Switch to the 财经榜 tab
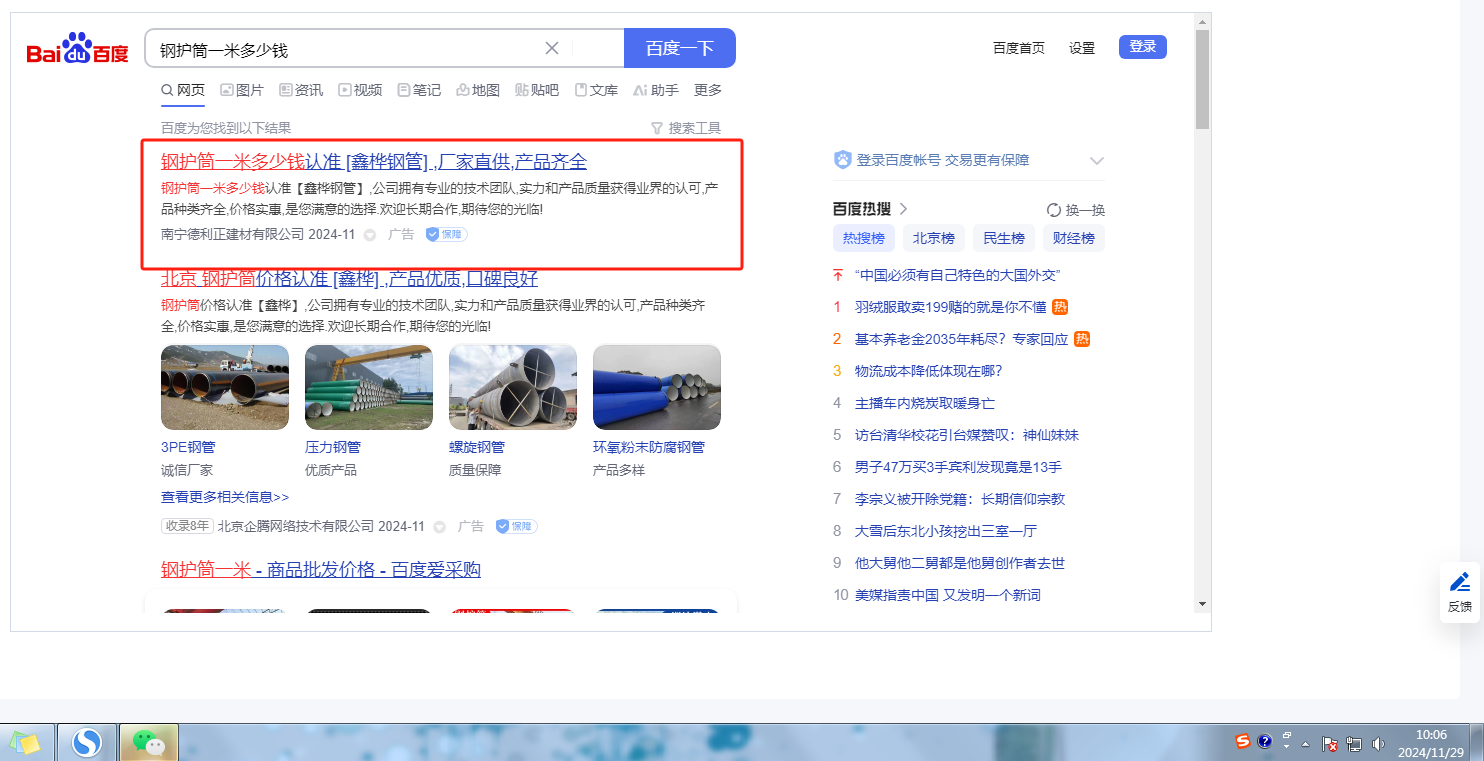This screenshot has width=1484, height=761. click(x=1074, y=238)
